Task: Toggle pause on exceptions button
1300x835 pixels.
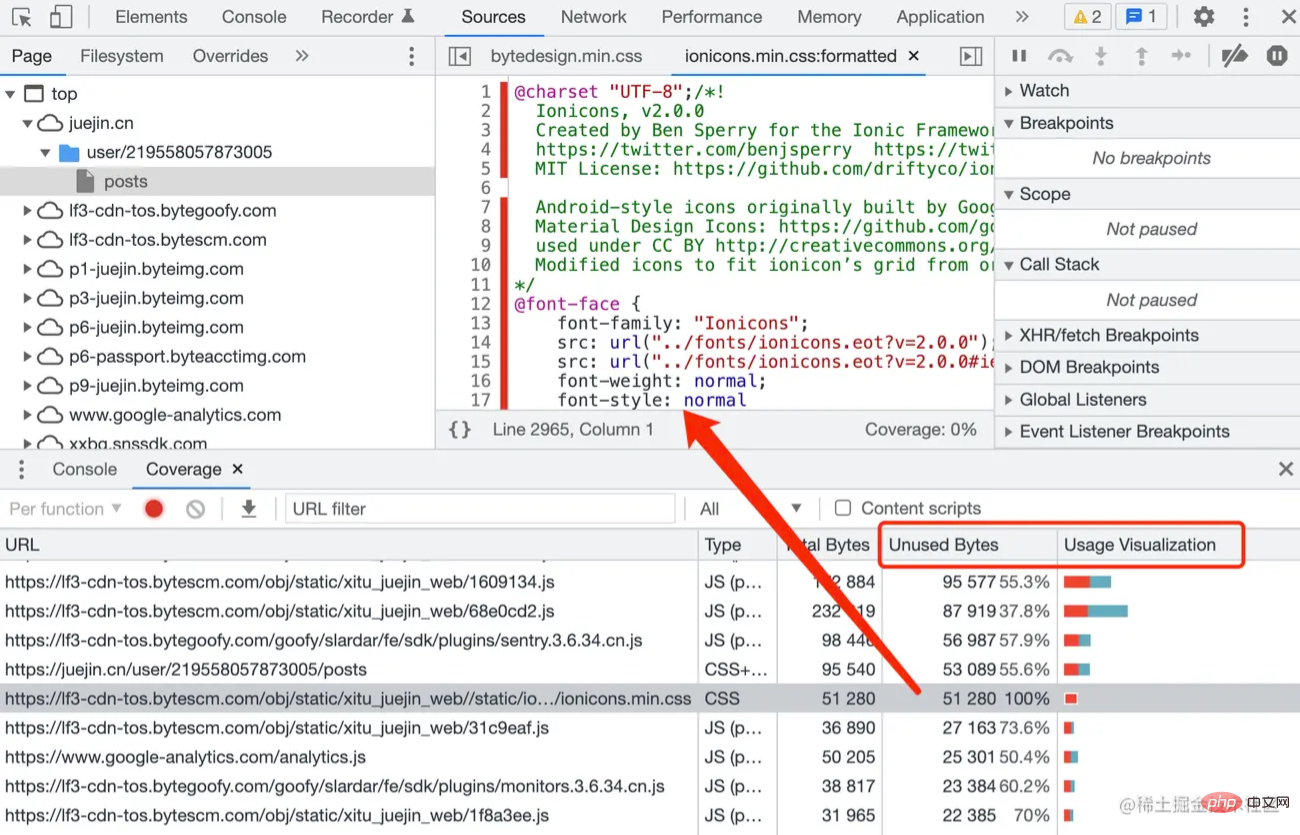Action: click(1277, 56)
